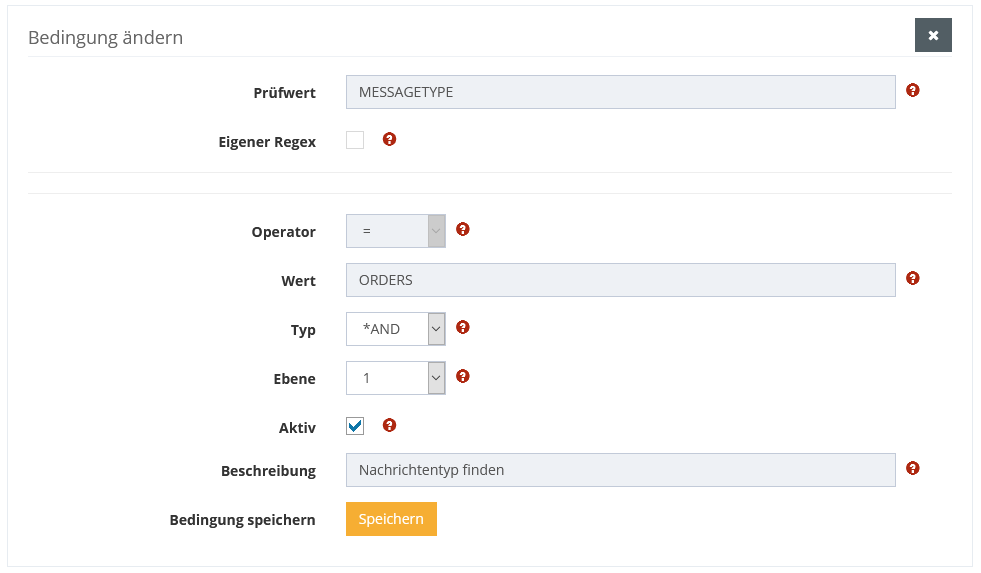Expand the Typ dropdown showing *AND
The image size is (981, 573).
tap(395, 329)
